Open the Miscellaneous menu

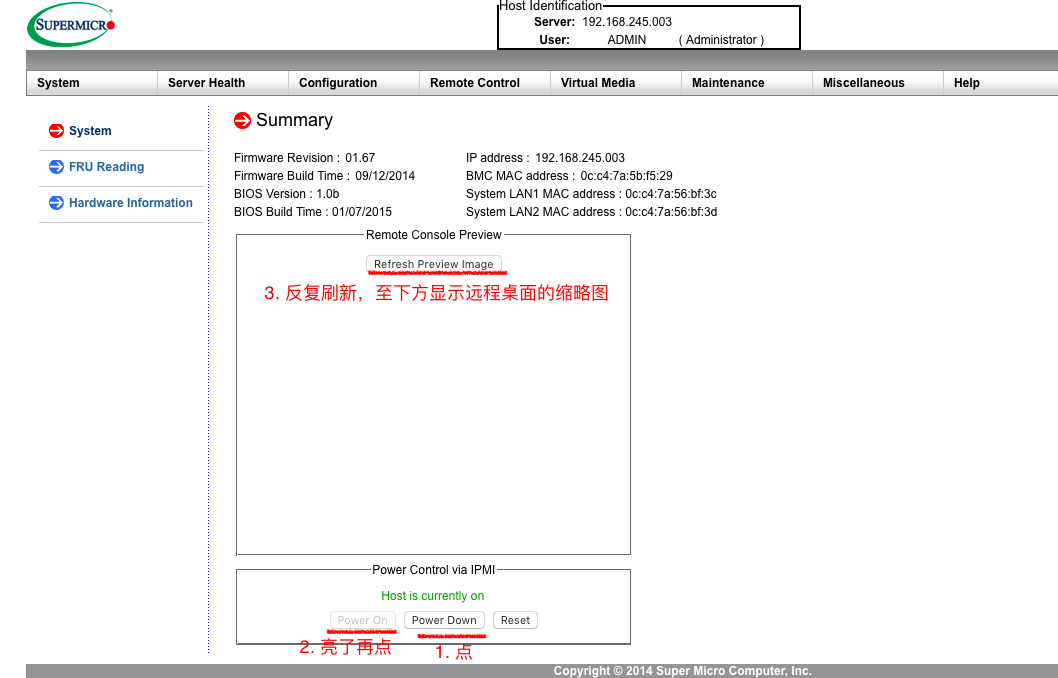863,83
